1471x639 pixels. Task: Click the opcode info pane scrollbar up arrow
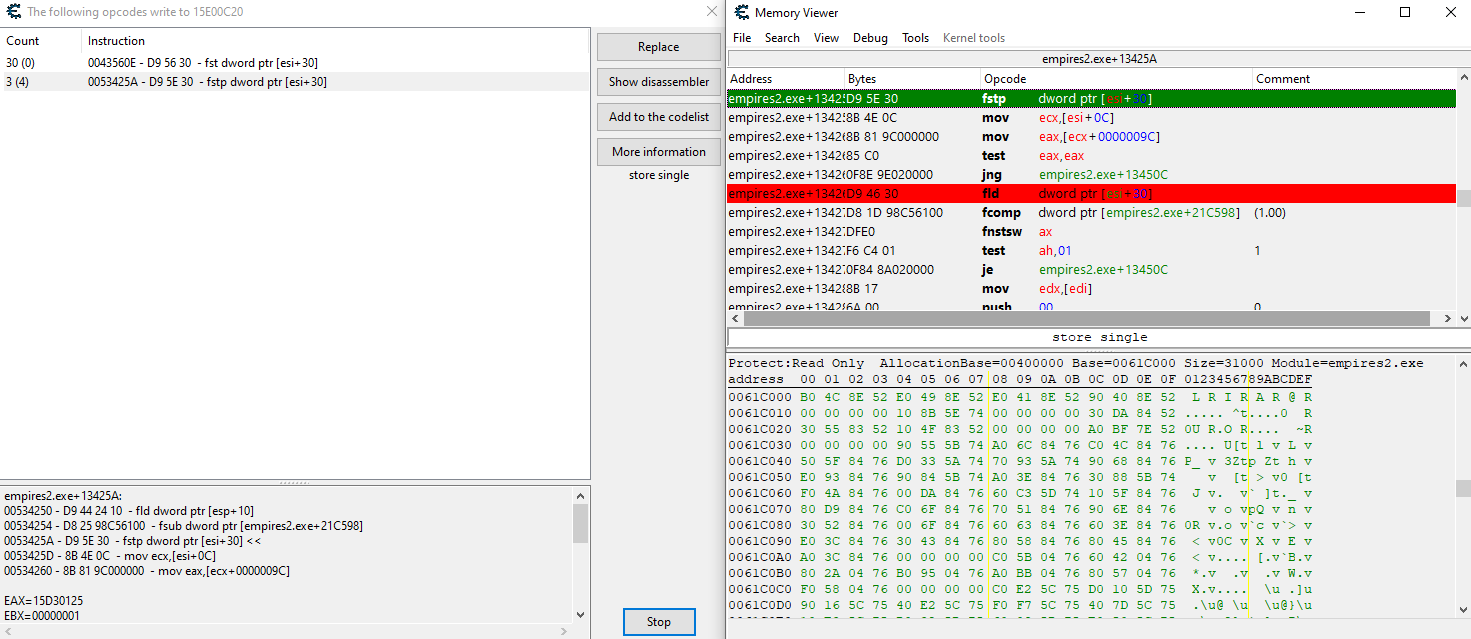click(x=580, y=495)
